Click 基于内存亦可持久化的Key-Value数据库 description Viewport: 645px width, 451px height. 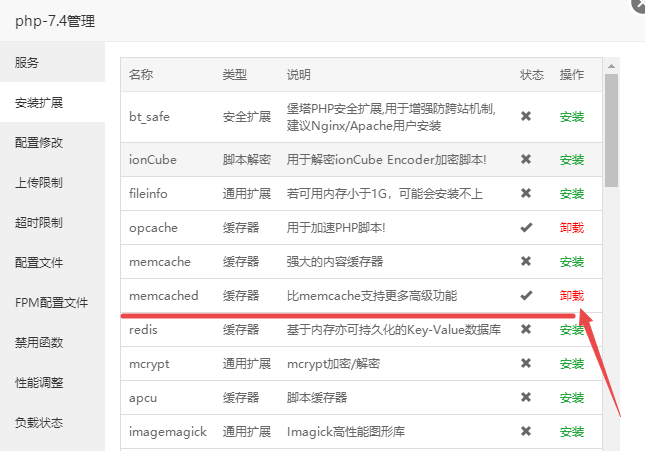[394, 330]
